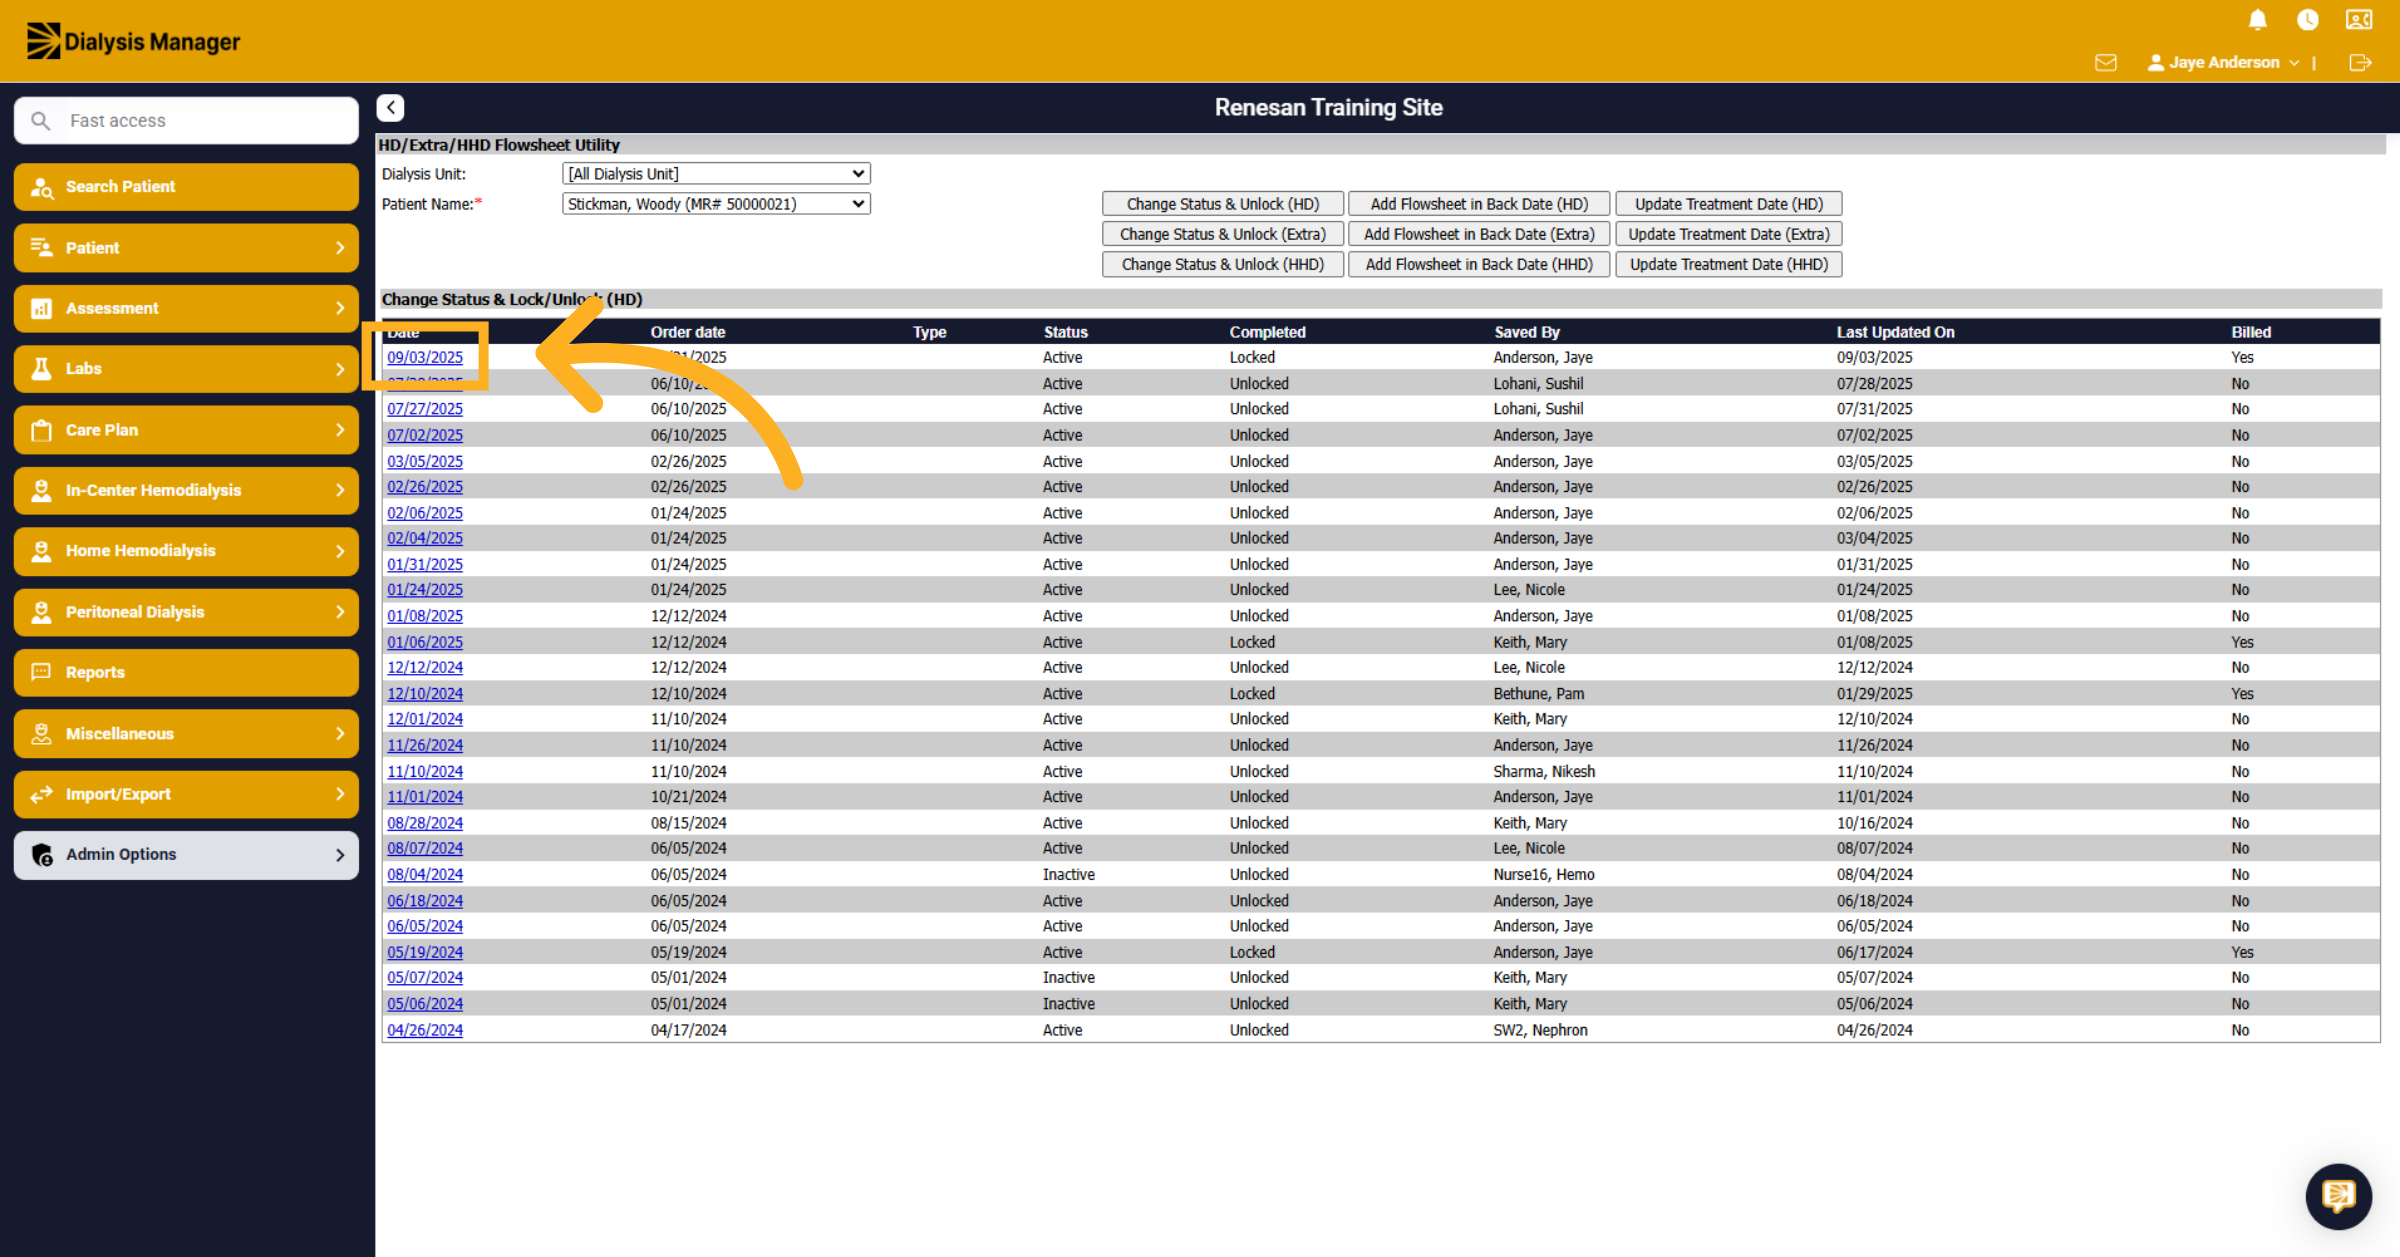Open the clock history icon
The image size is (2400, 1257).
point(2307,20)
